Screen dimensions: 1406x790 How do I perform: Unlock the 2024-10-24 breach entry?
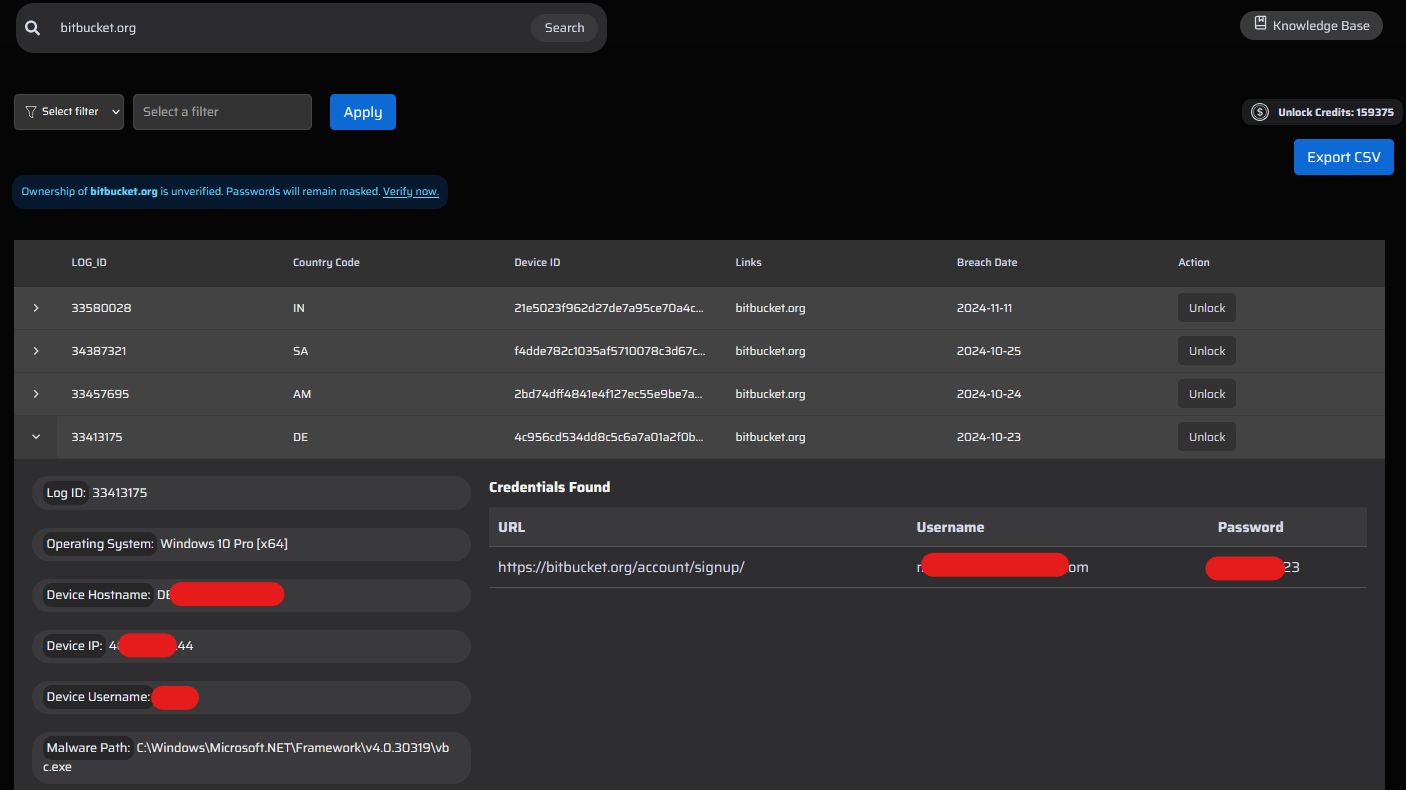click(1207, 394)
